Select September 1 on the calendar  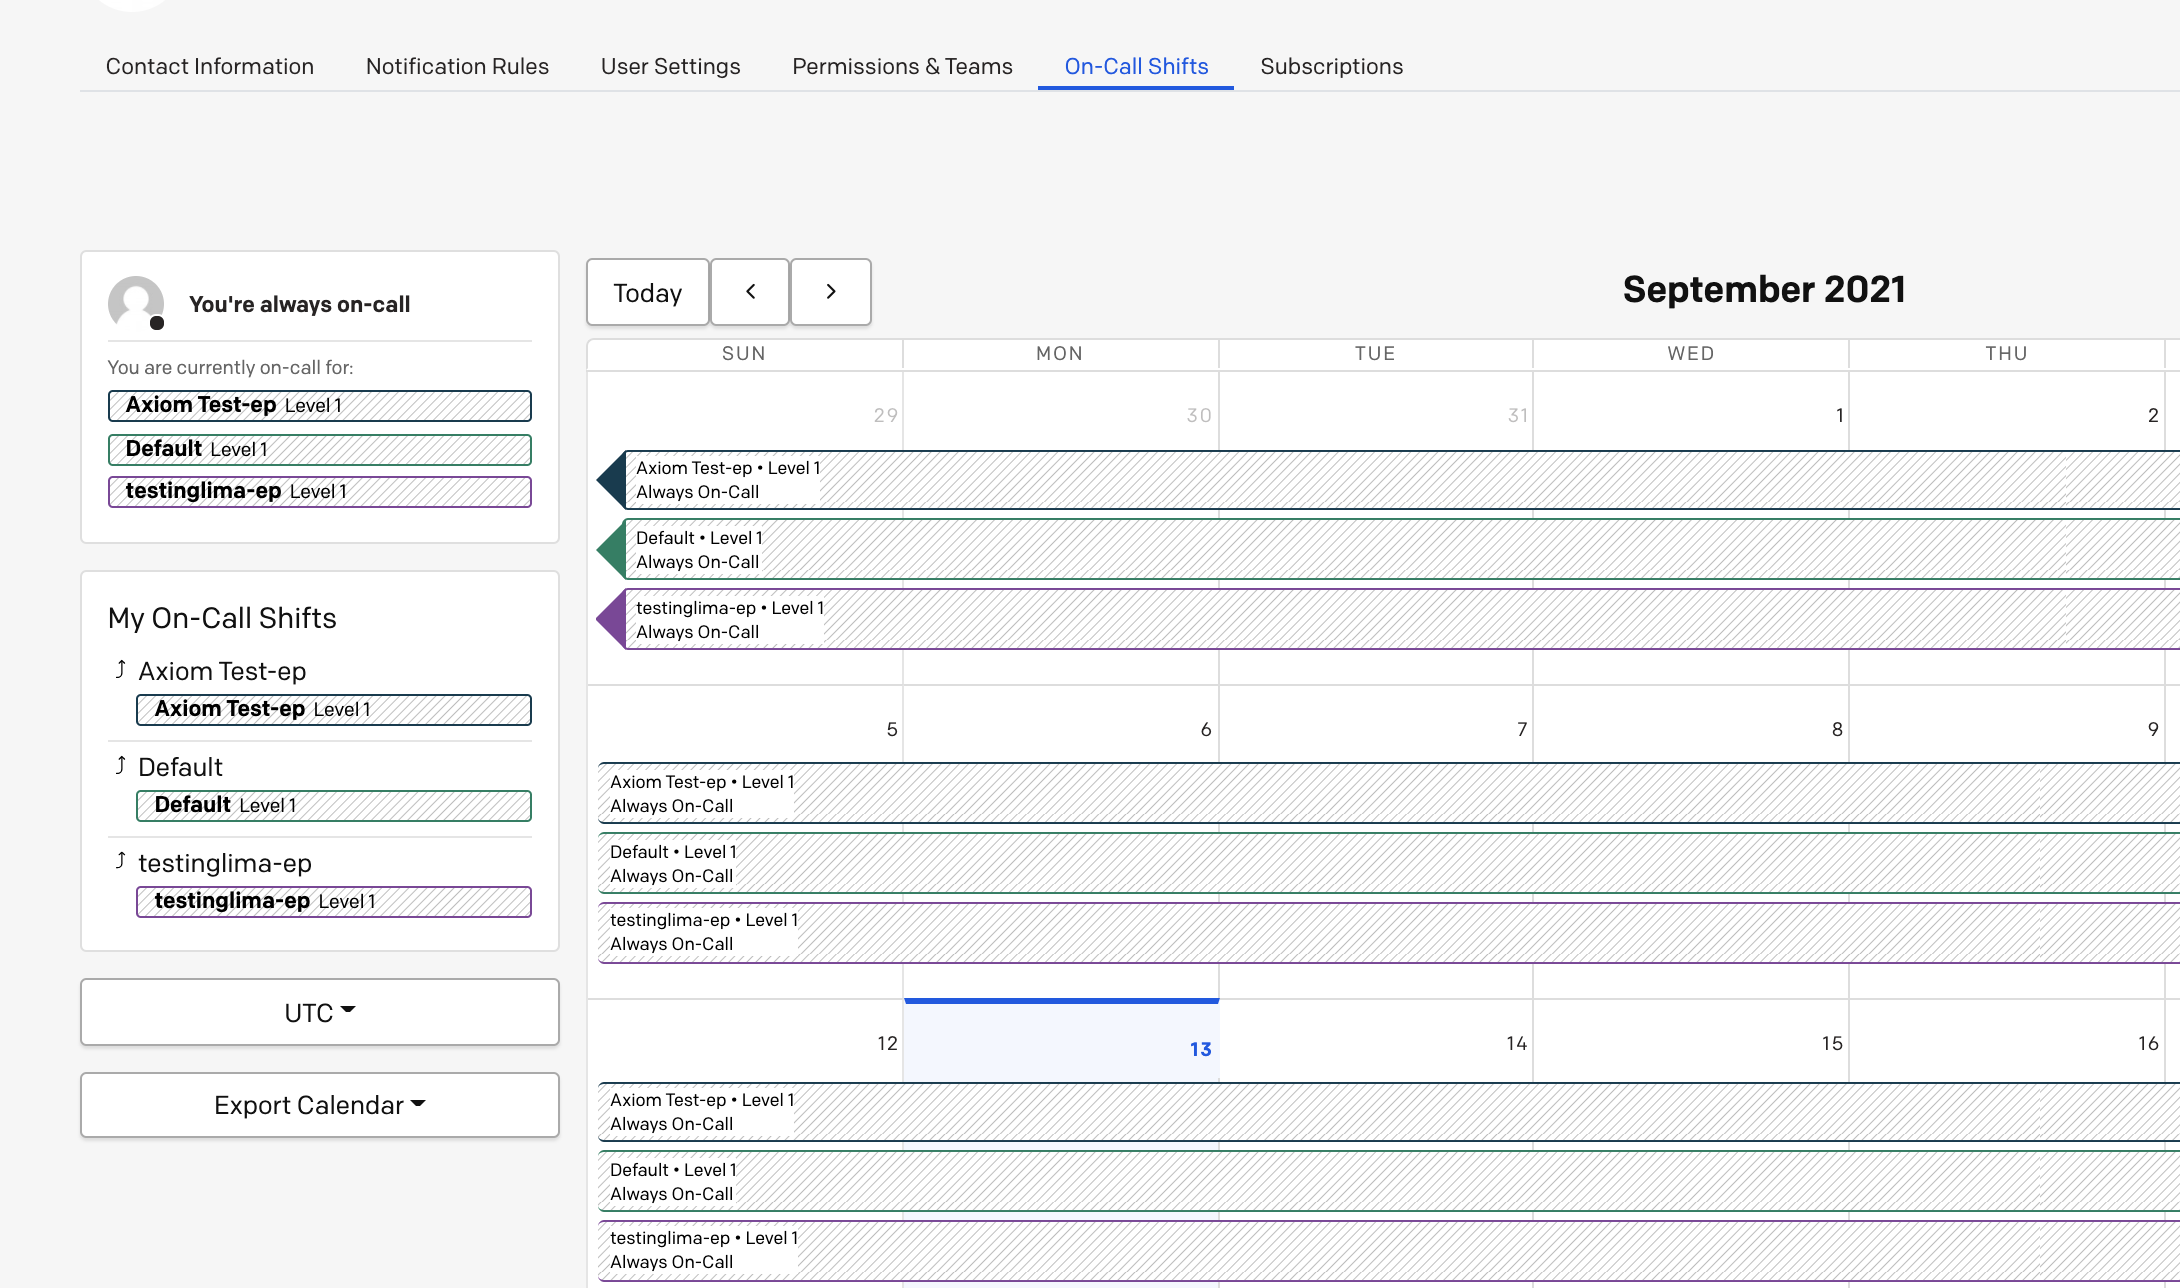point(1839,415)
